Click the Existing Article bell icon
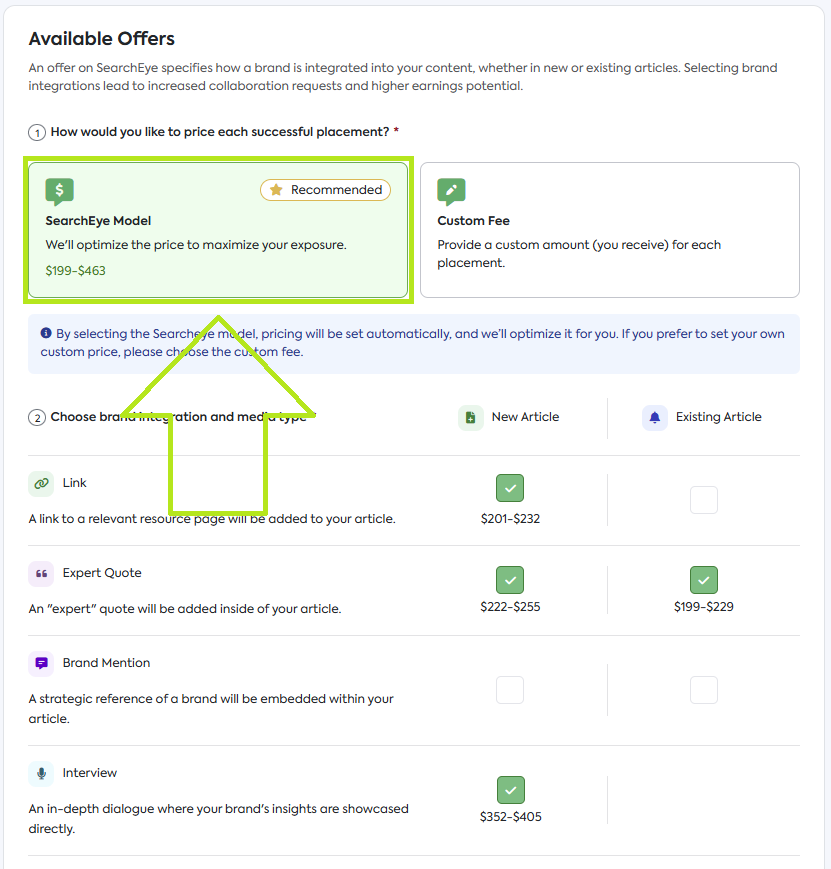 click(655, 418)
